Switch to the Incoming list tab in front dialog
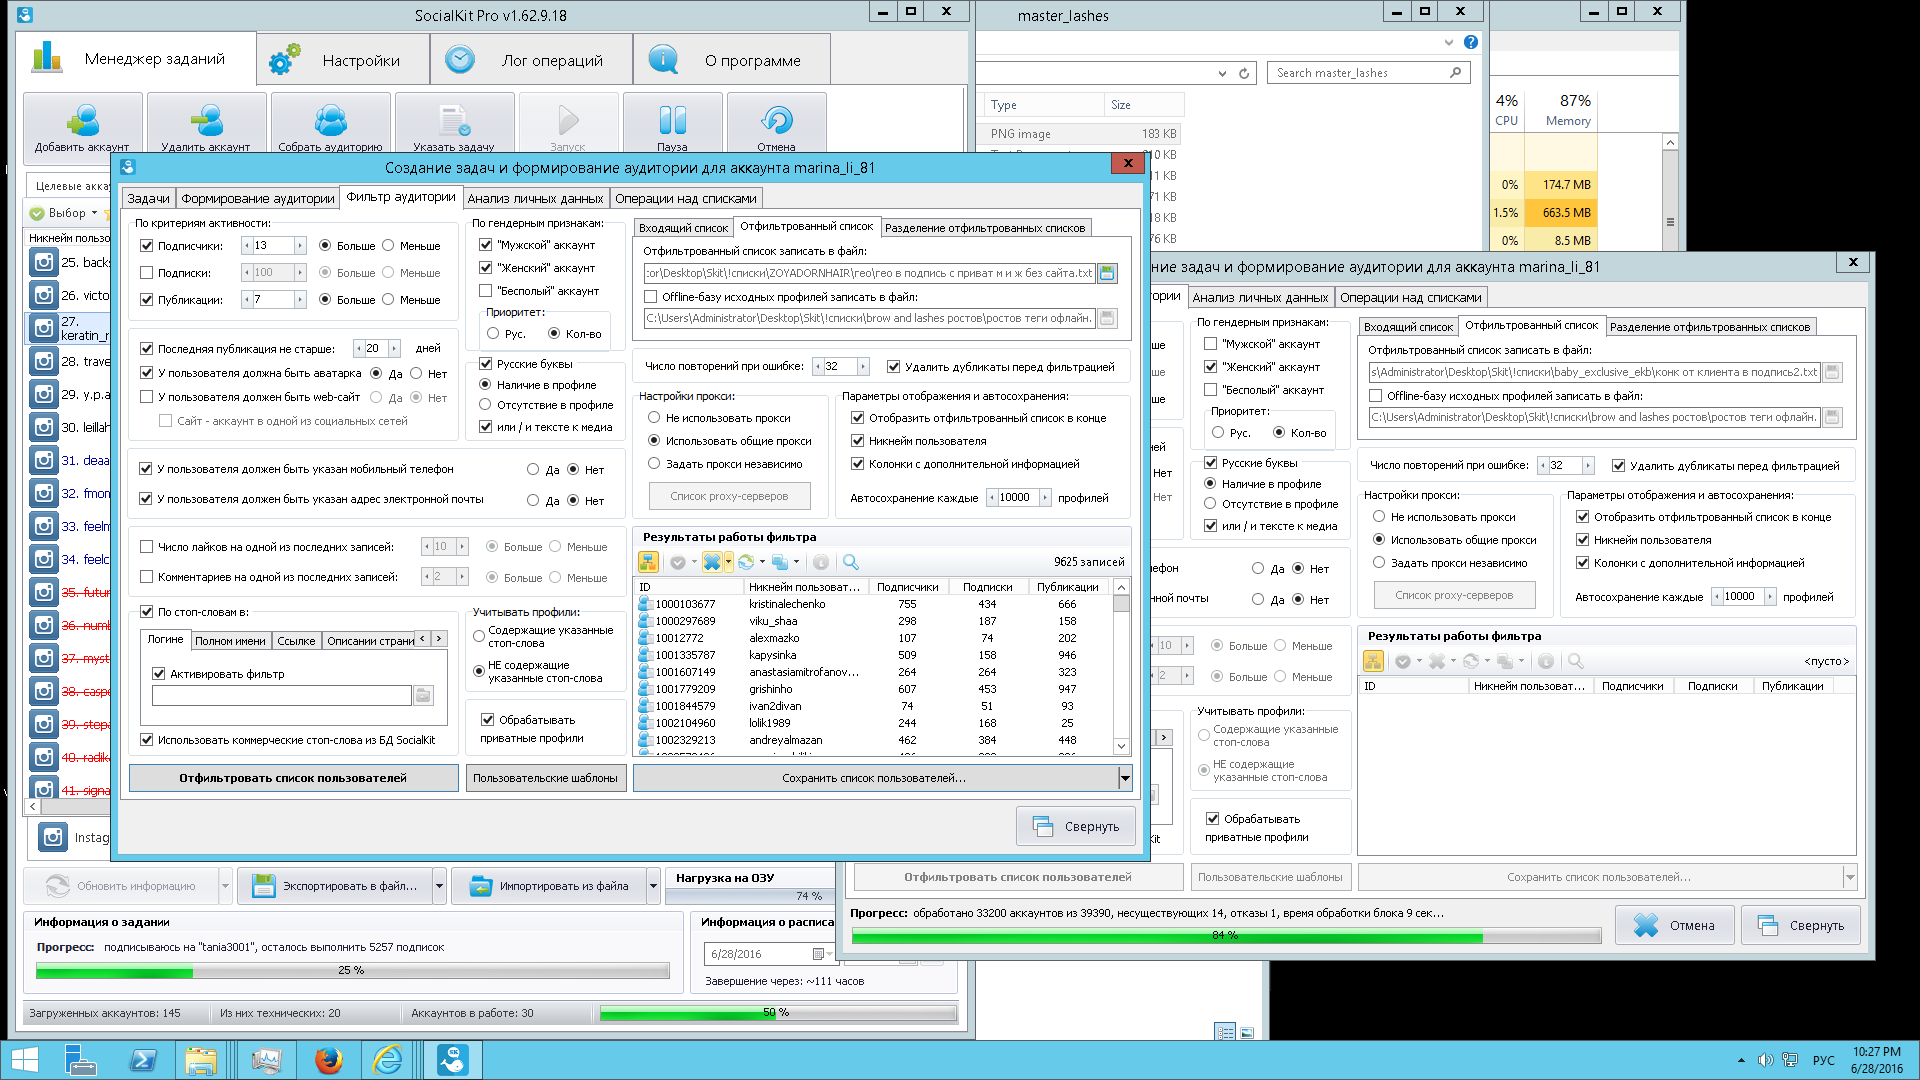The image size is (1920, 1080). [683, 228]
